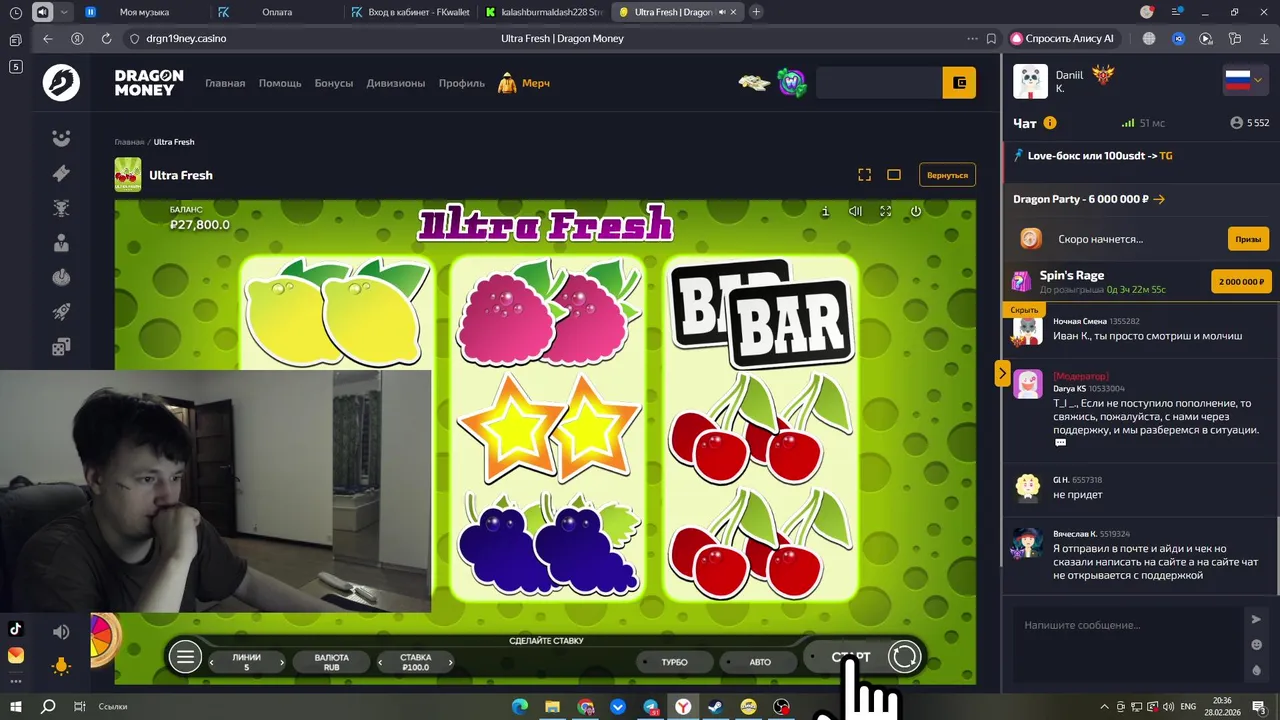Click the money cash stack icon
Viewport: 1280px width, 720px height.
point(754,83)
